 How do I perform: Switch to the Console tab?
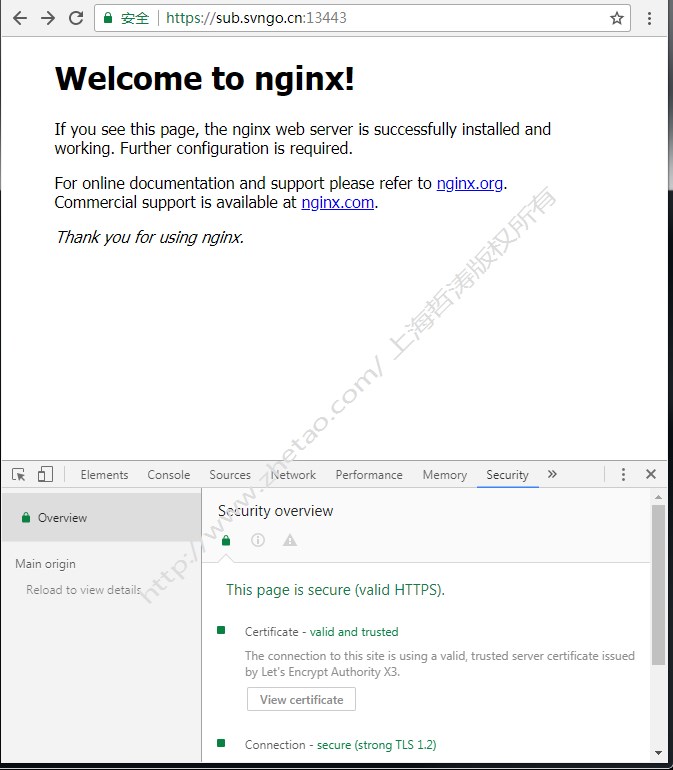pos(168,475)
